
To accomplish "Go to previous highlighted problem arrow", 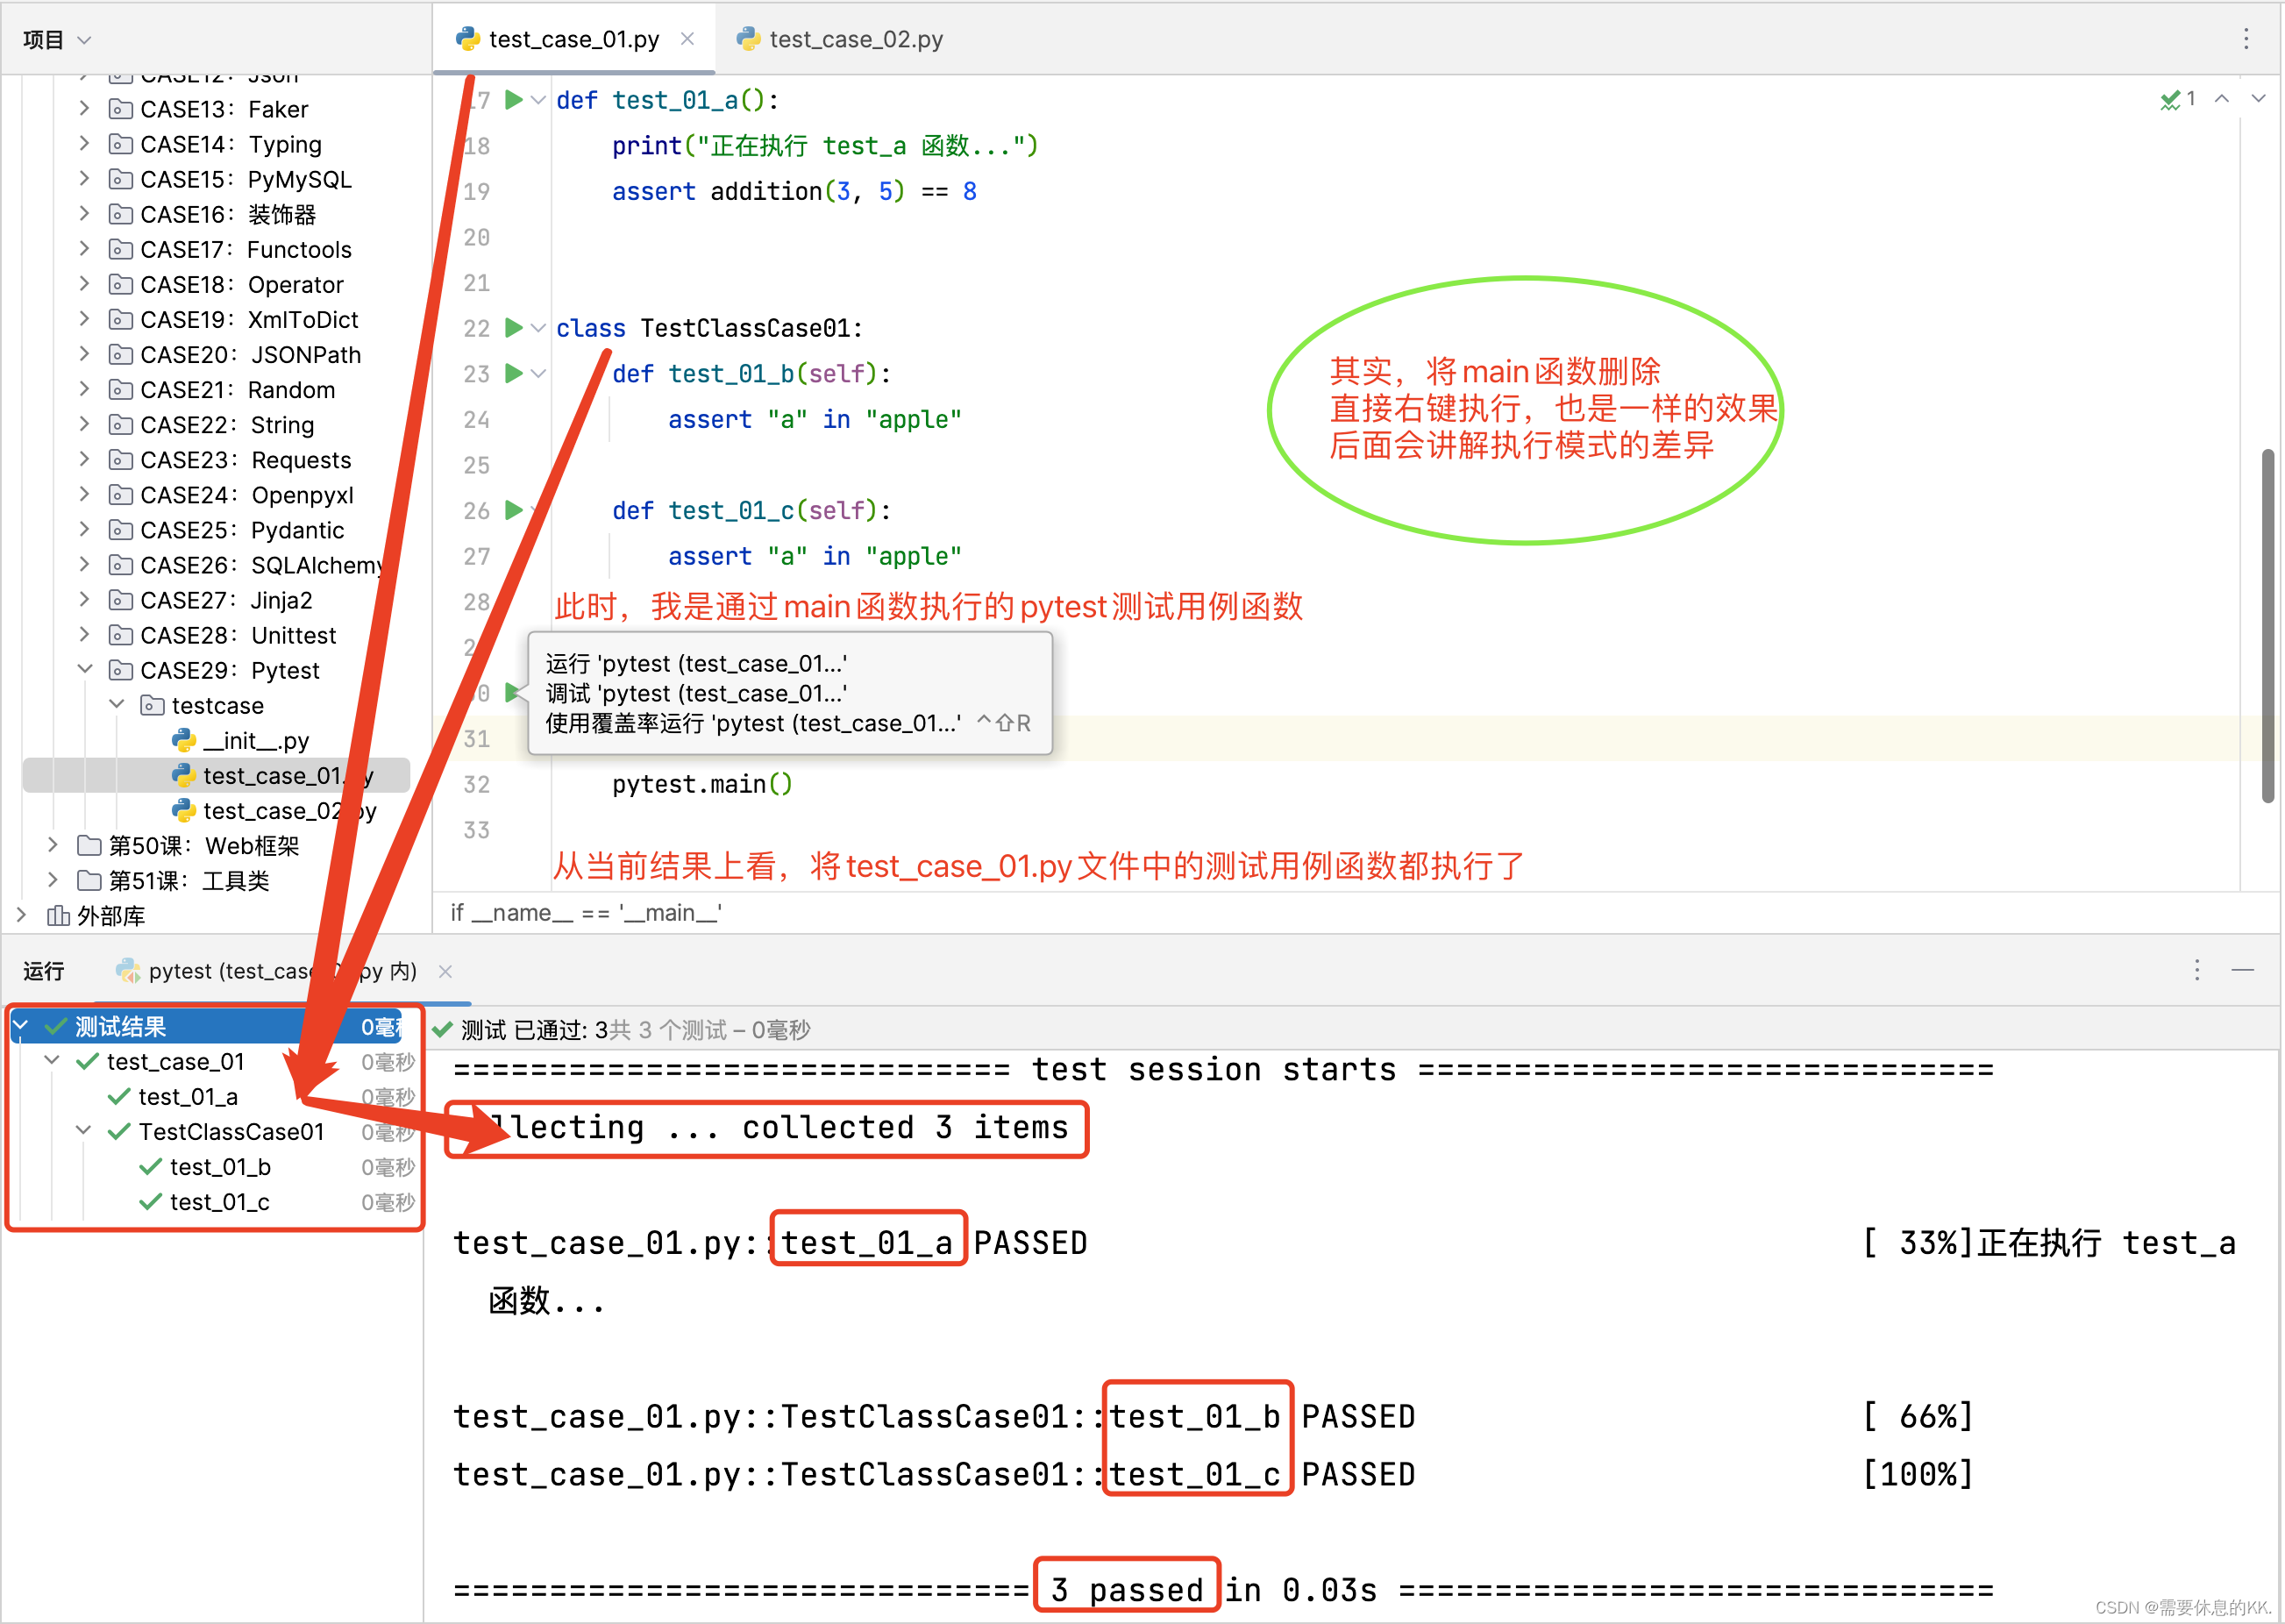I will pyautogui.click(x=2222, y=99).
